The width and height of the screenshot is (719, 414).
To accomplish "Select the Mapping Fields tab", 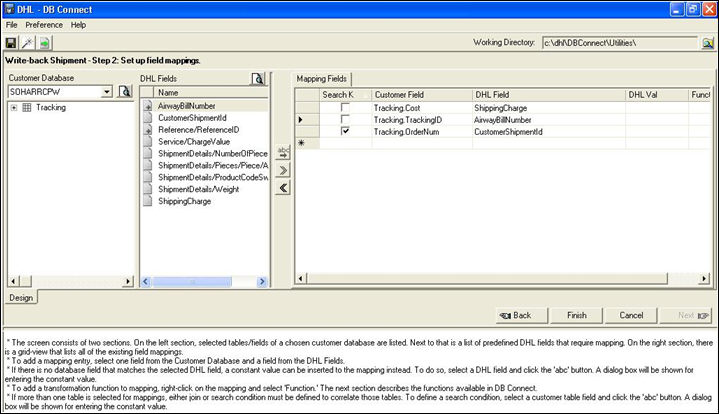I will click(321, 79).
